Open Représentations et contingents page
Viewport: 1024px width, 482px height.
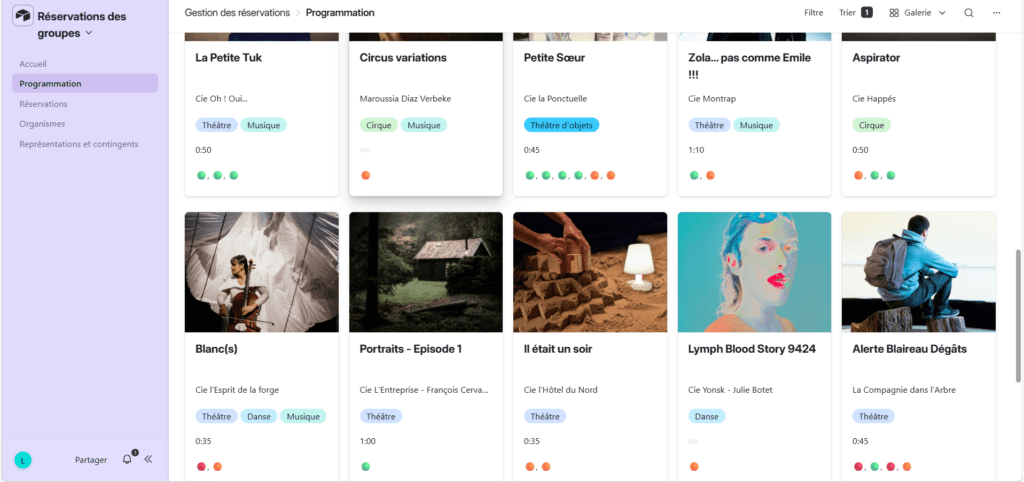pyautogui.click(x=79, y=144)
